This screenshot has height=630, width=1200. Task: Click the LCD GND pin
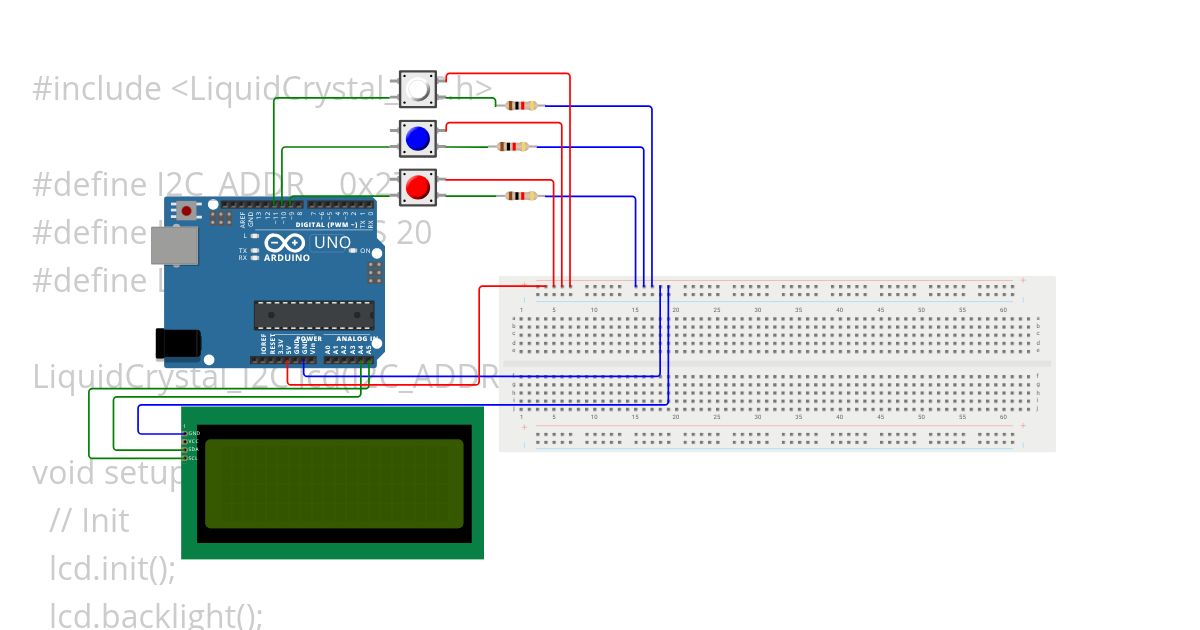[186, 433]
